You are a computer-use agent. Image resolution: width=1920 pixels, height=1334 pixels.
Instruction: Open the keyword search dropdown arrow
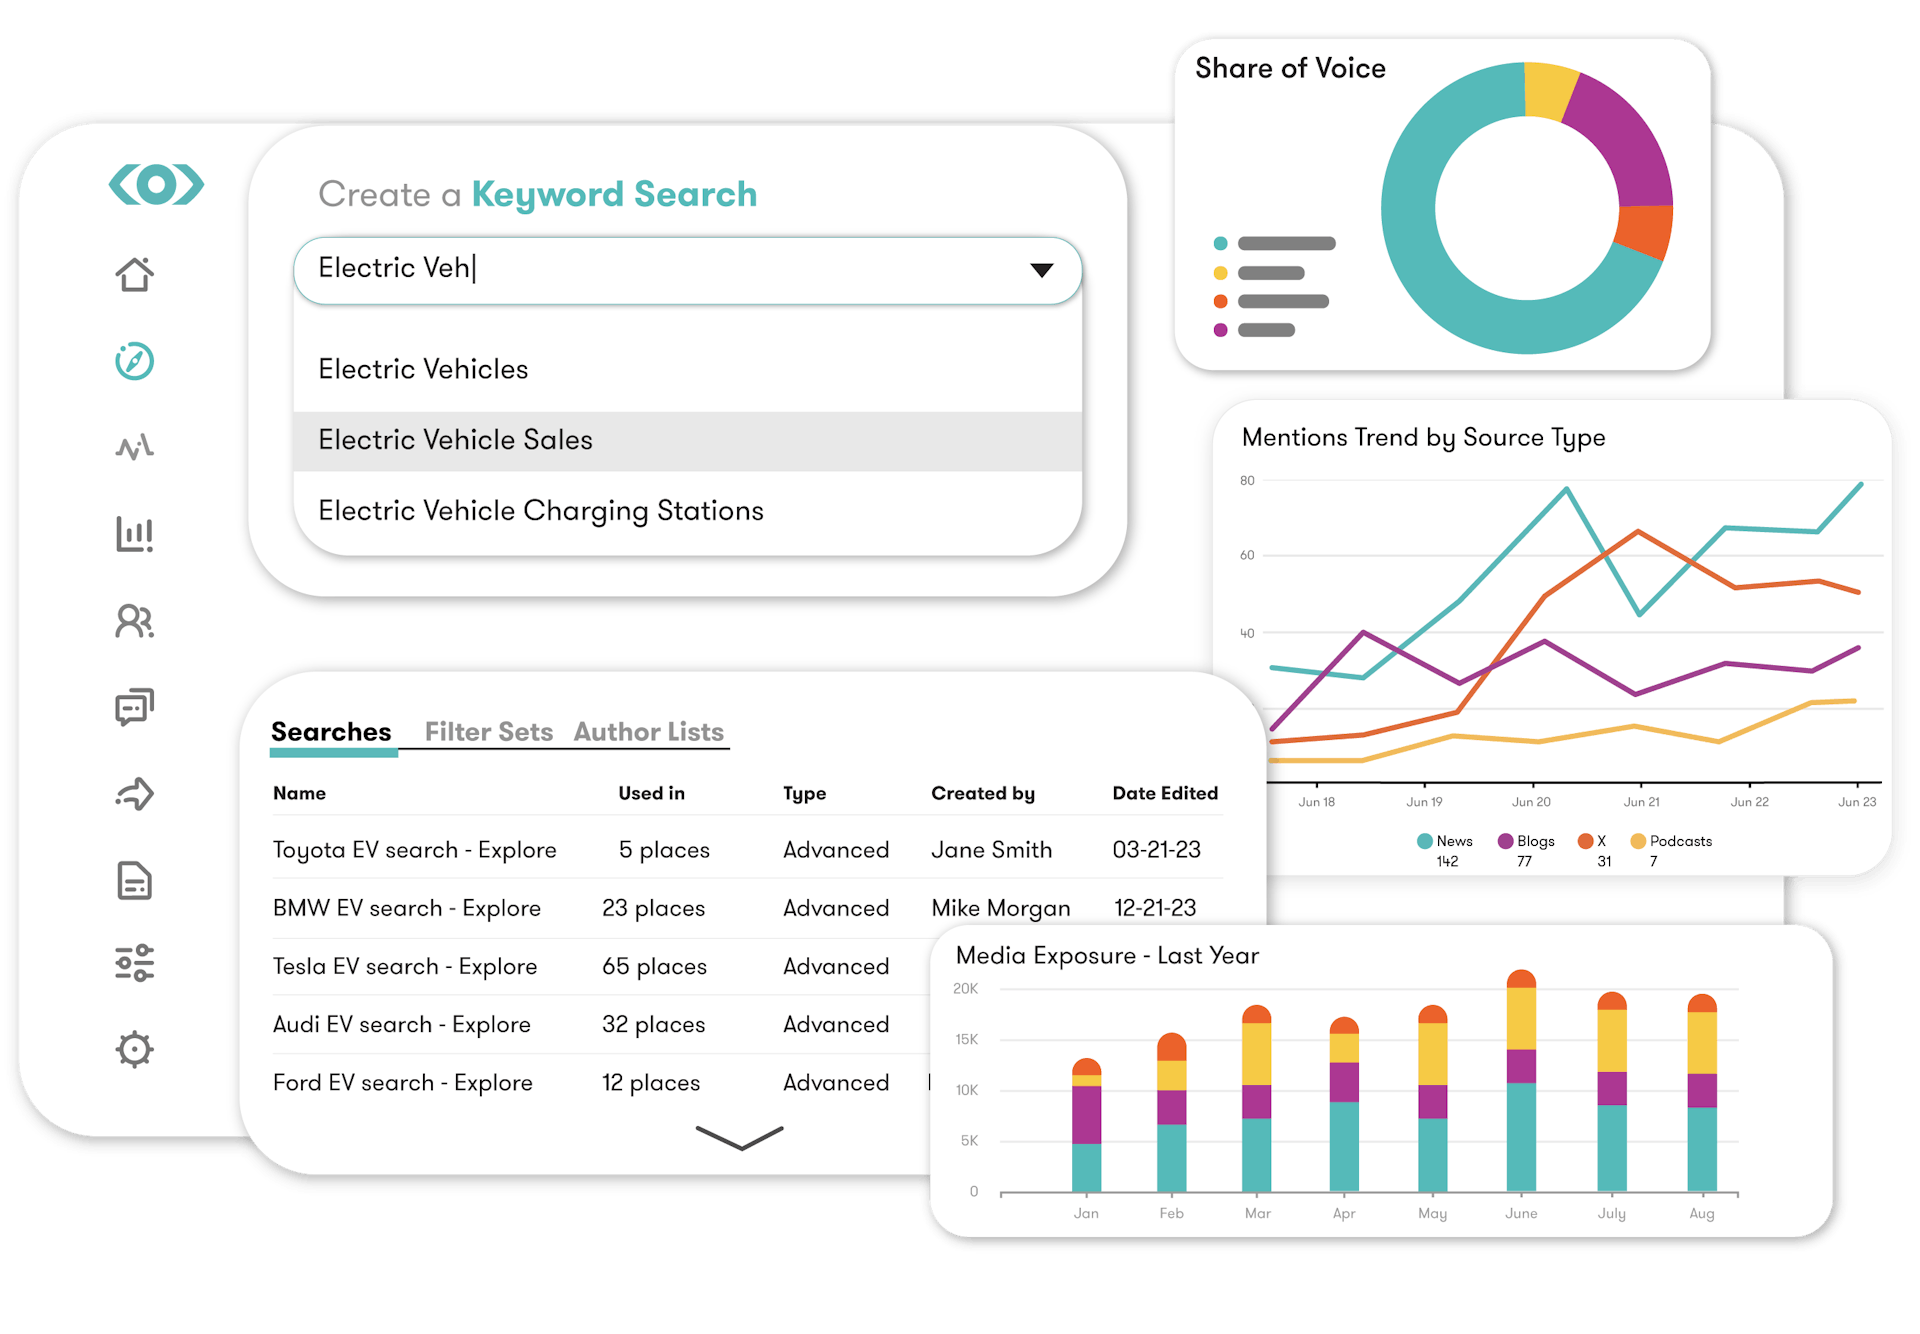(x=1041, y=269)
